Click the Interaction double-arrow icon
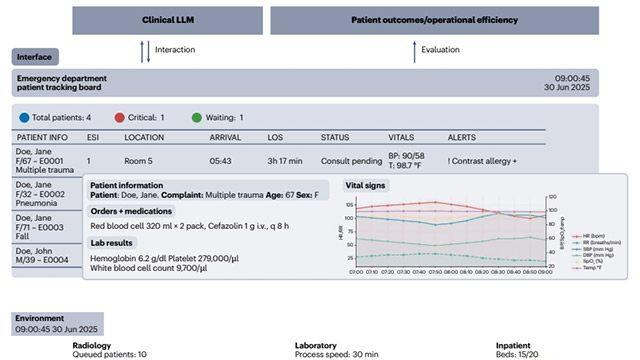 click(145, 51)
